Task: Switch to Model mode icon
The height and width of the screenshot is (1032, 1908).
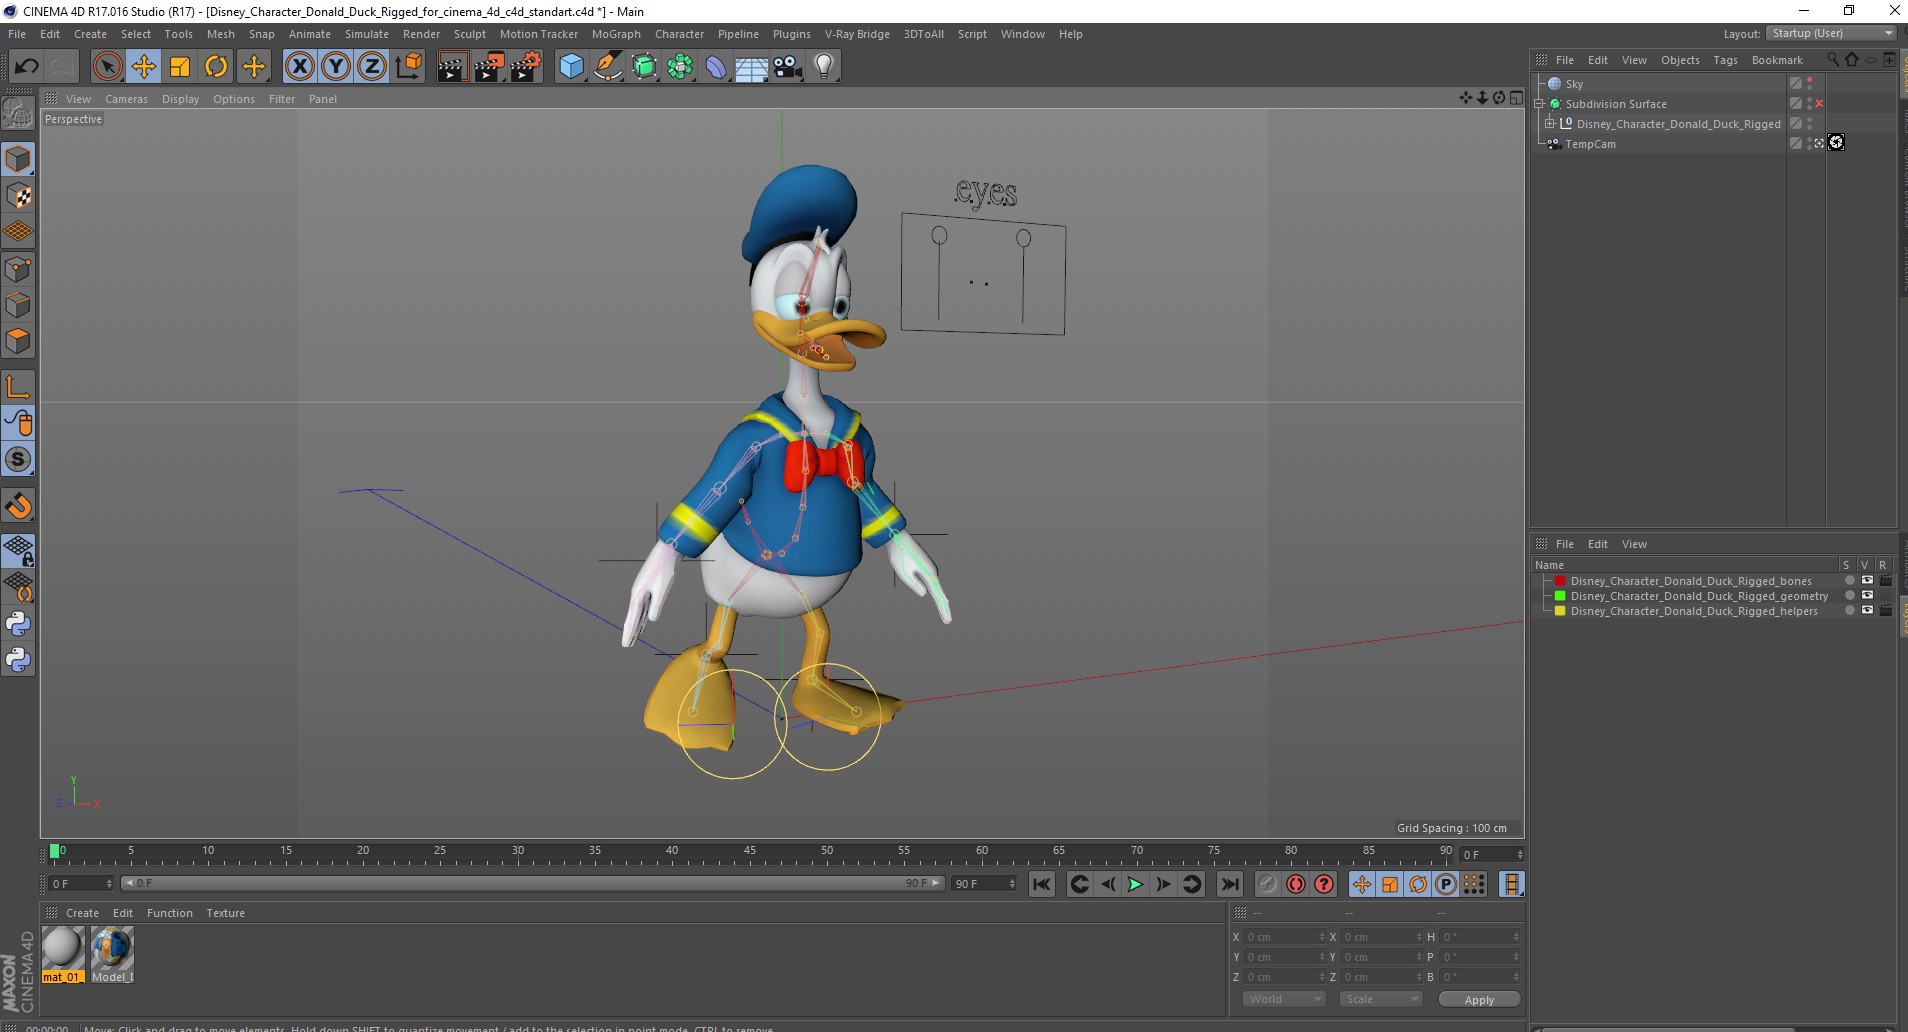Action: coord(18,160)
